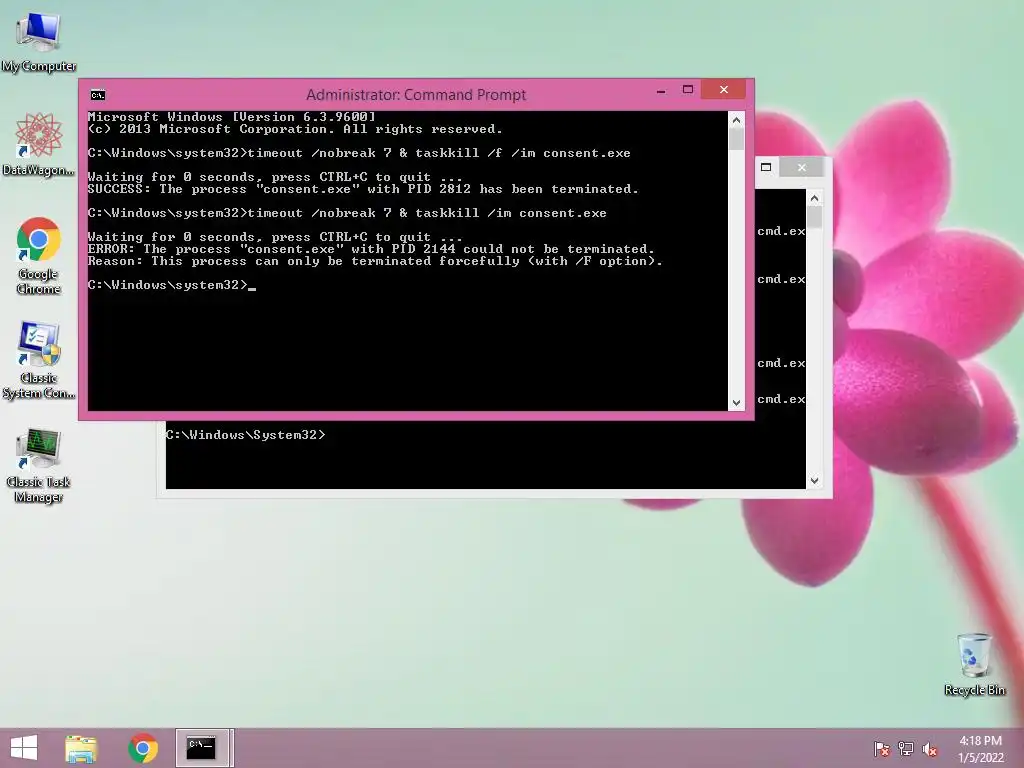Click the active prompt line in front window
Viewport: 1024px width, 768px height.
pyautogui.click(x=172, y=285)
